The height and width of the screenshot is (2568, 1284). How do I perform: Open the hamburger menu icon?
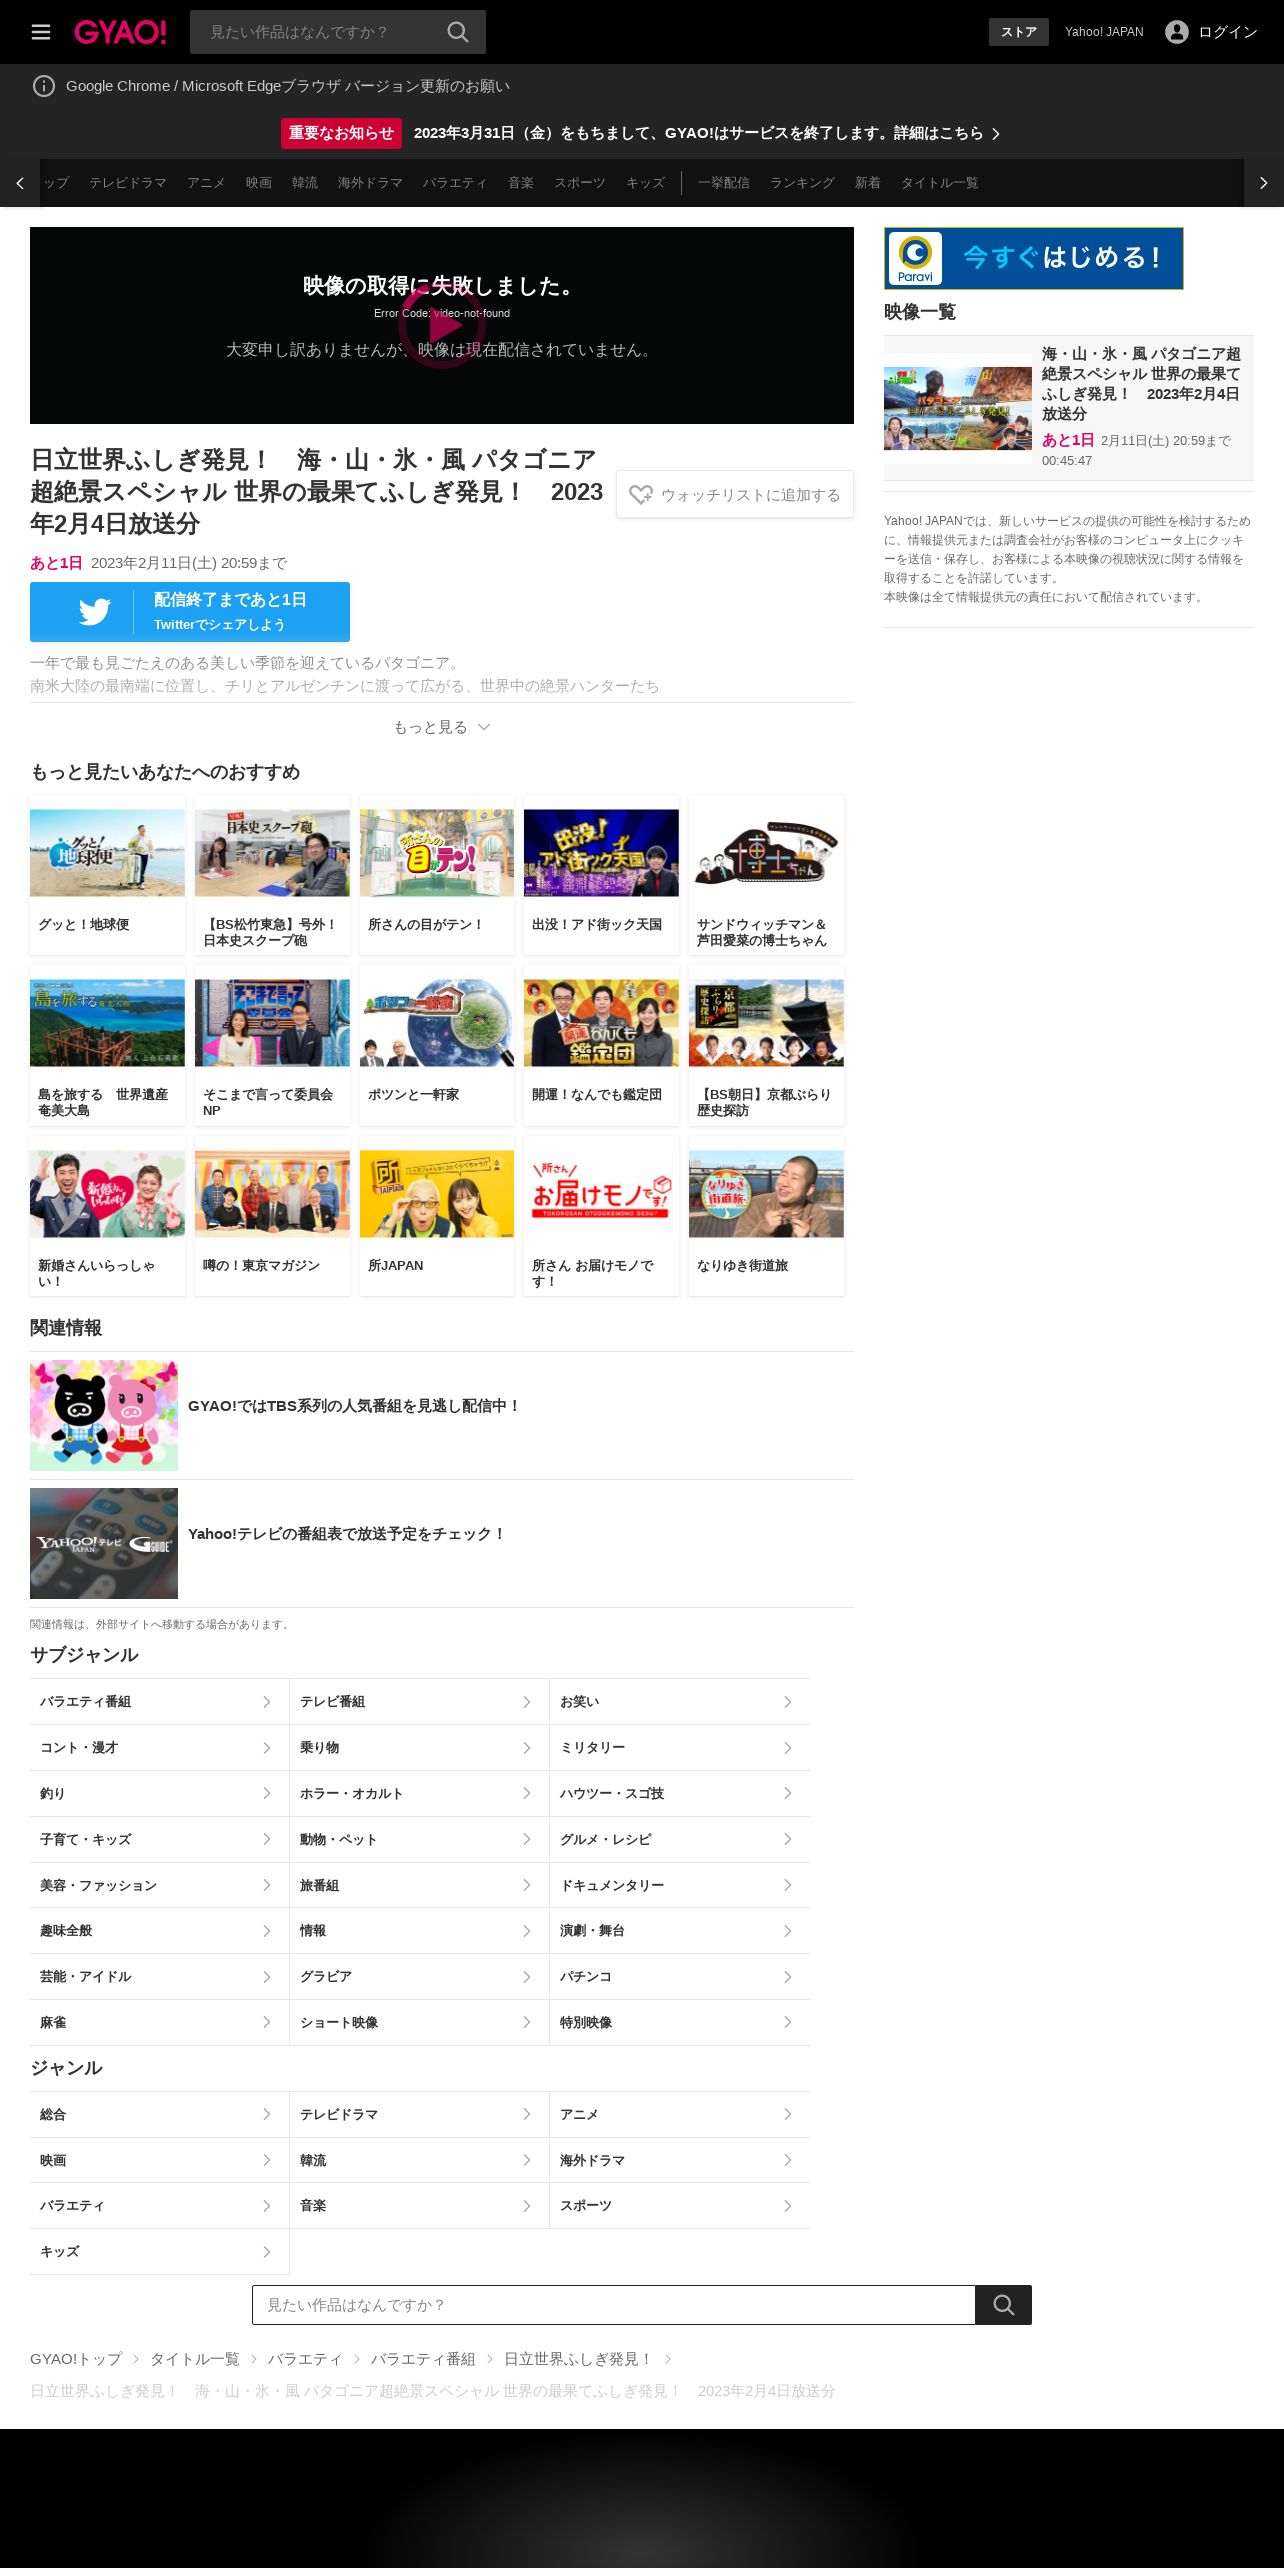point(41,32)
